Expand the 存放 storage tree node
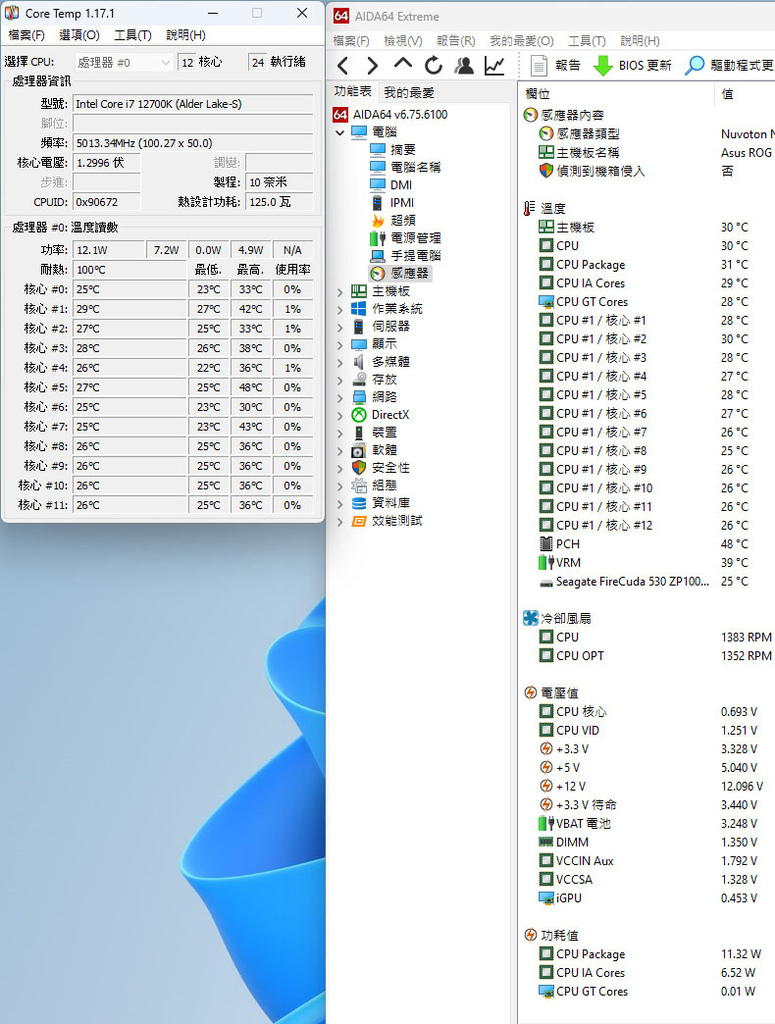 pyautogui.click(x=340, y=380)
